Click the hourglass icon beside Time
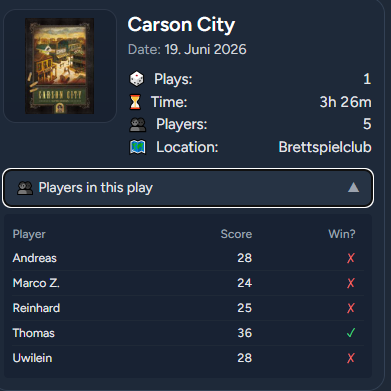Image resolution: width=391 pixels, height=391 pixels. 135,102
